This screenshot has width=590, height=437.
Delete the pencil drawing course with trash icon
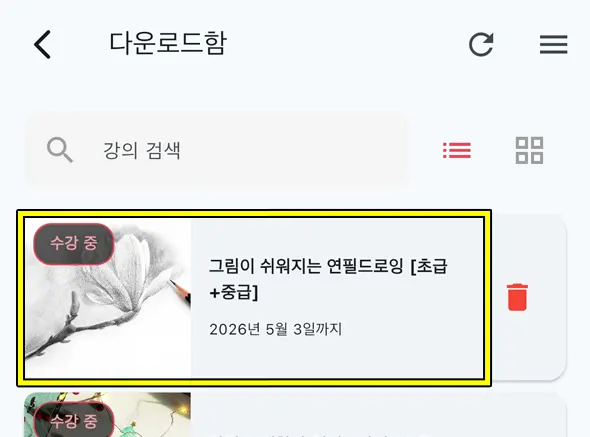(517, 297)
